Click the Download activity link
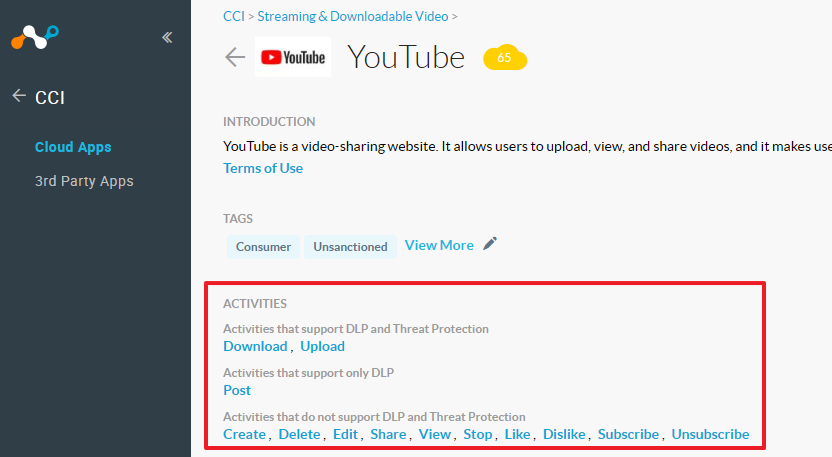The height and width of the screenshot is (457, 832). [255, 346]
